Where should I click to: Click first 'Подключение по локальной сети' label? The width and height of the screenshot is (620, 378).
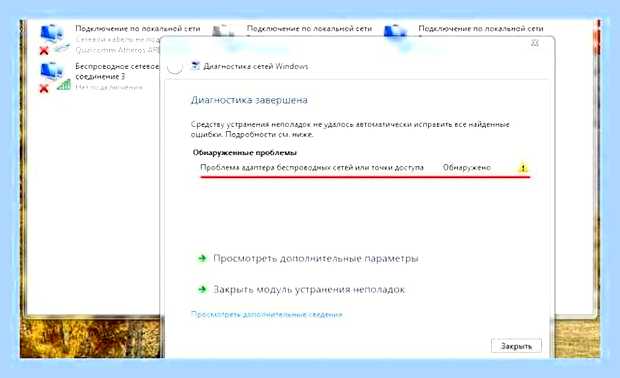[138, 28]
